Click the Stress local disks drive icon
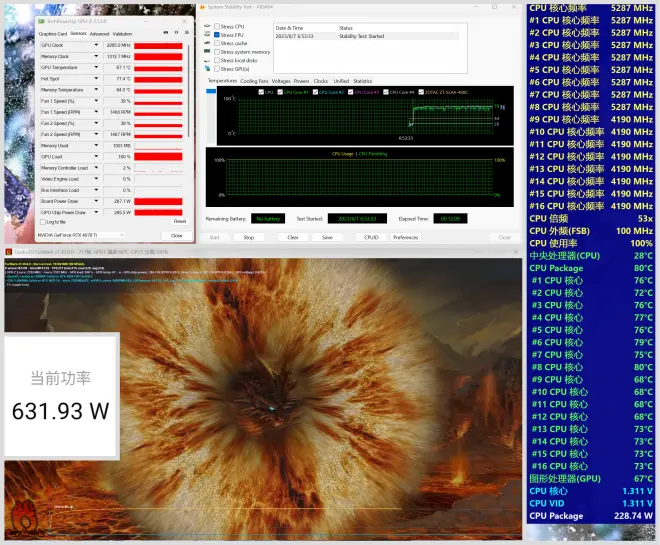The image size is (660, 545). pos(206,60)
